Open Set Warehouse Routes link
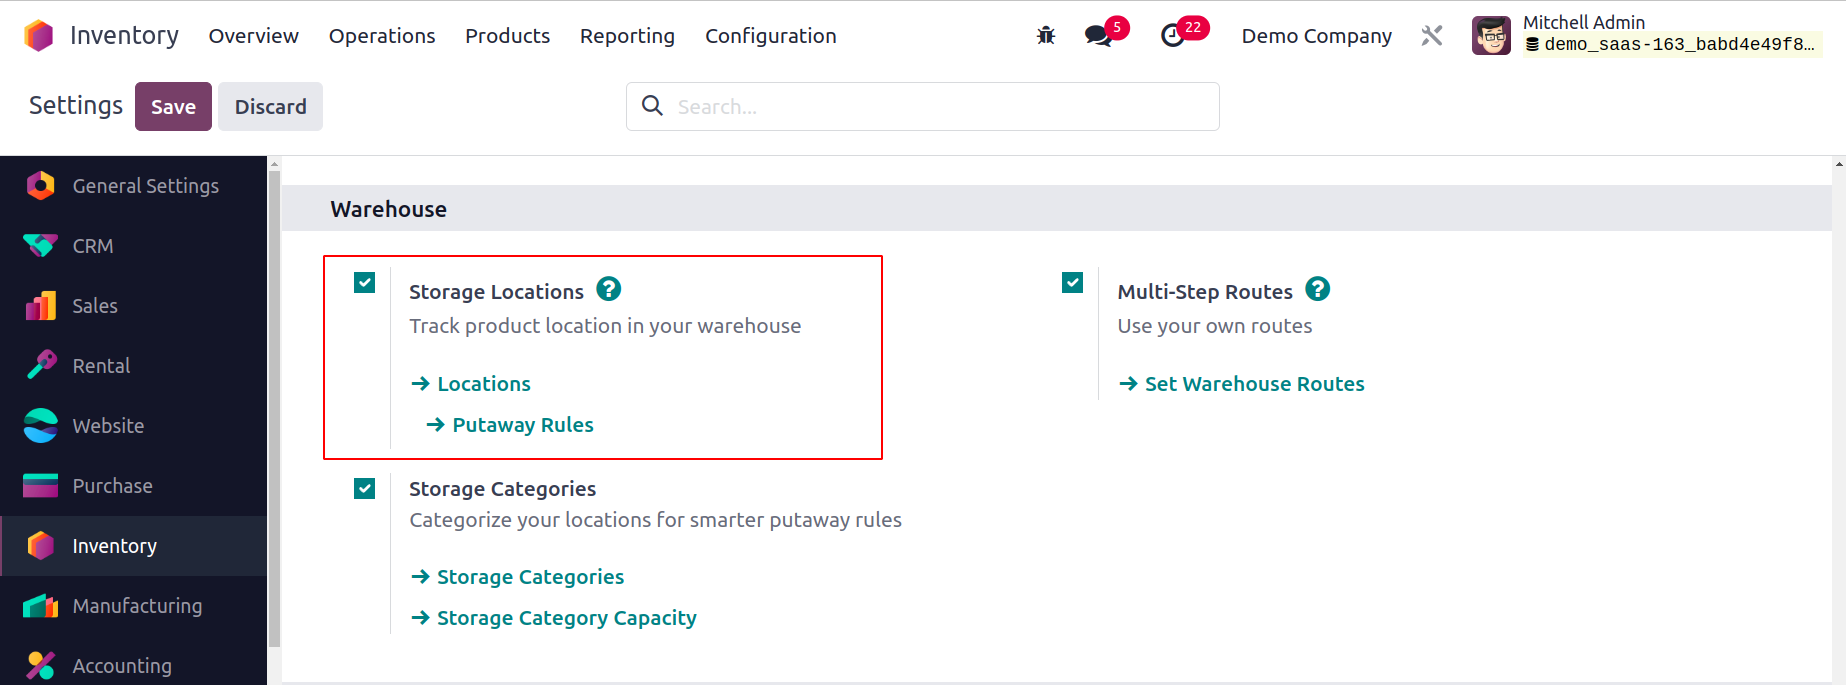1846x685 pixels. (x=1241, y=384)
